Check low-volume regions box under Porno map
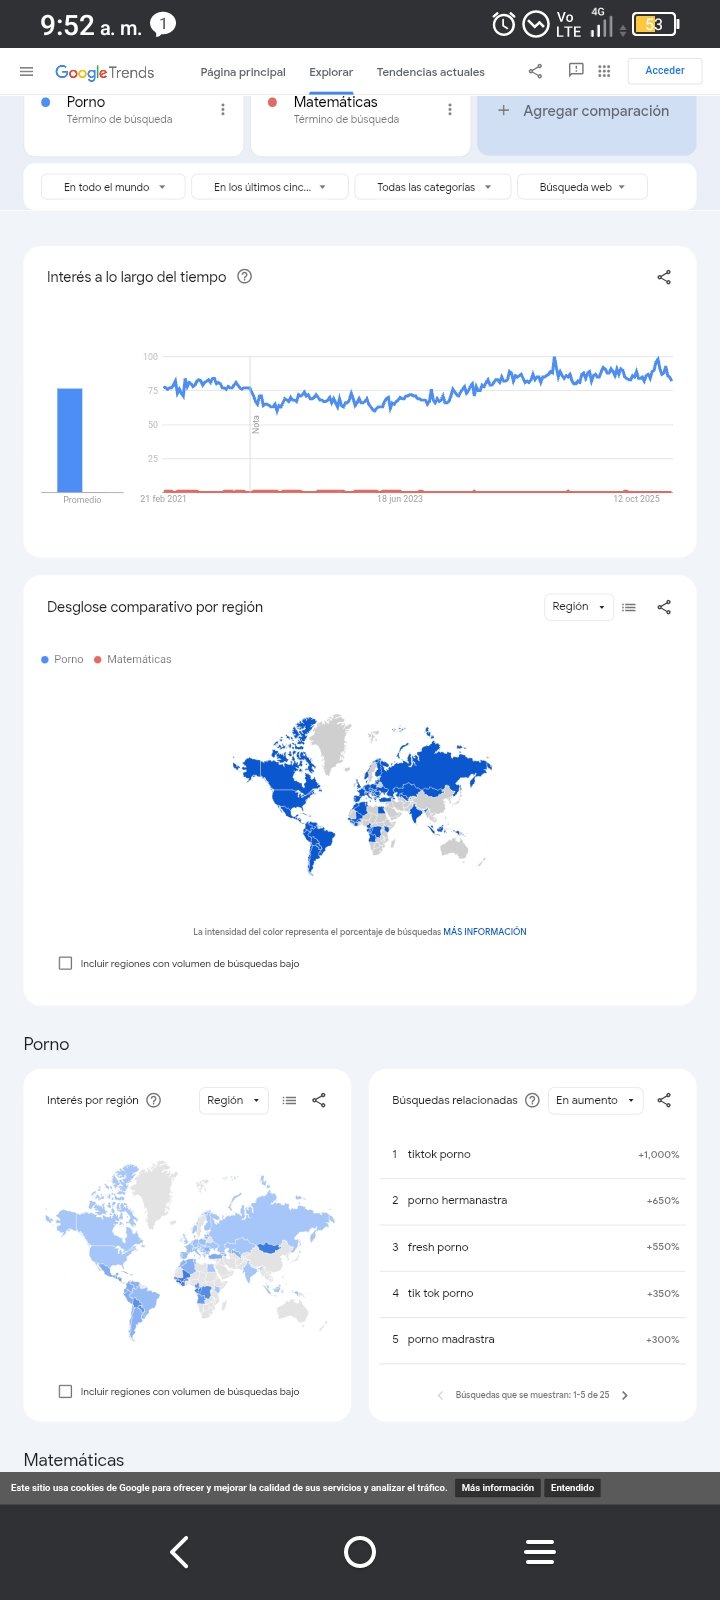 [66, 1391]
